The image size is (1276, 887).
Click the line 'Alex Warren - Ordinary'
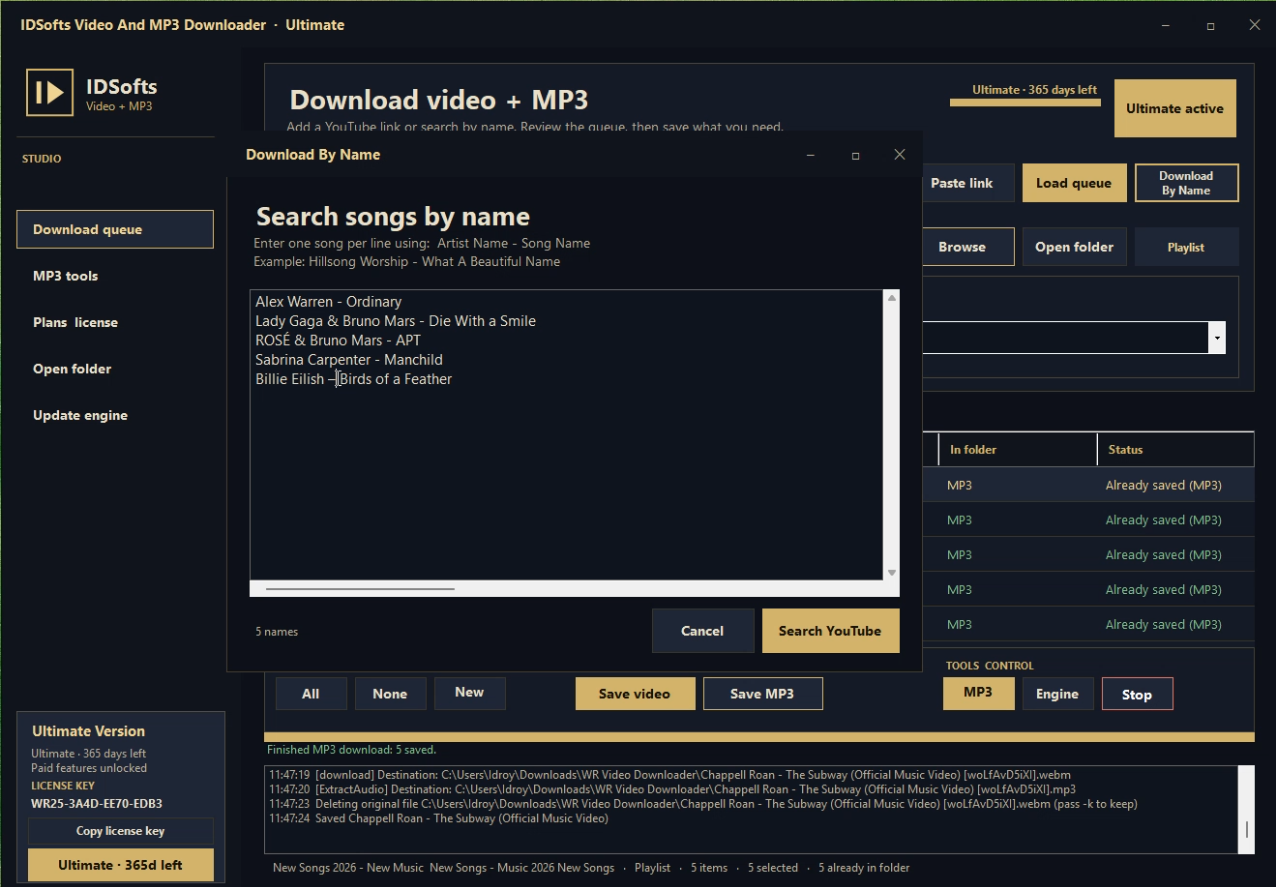click(328, 302)
